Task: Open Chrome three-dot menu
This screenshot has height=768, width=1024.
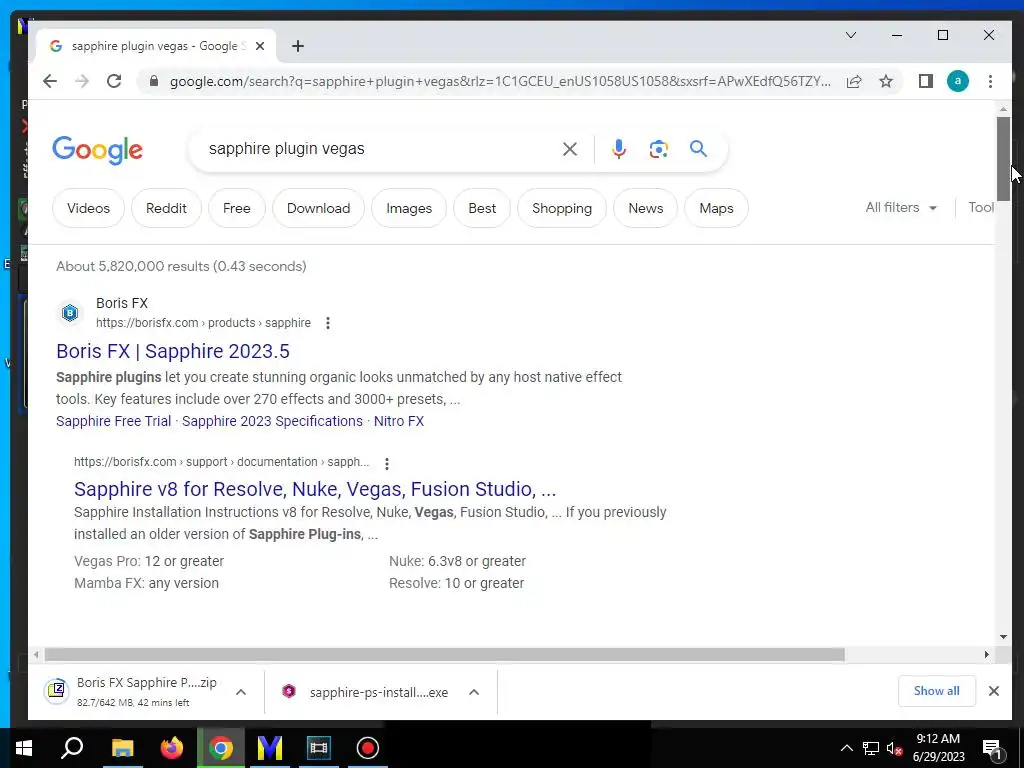Action: 990,81
